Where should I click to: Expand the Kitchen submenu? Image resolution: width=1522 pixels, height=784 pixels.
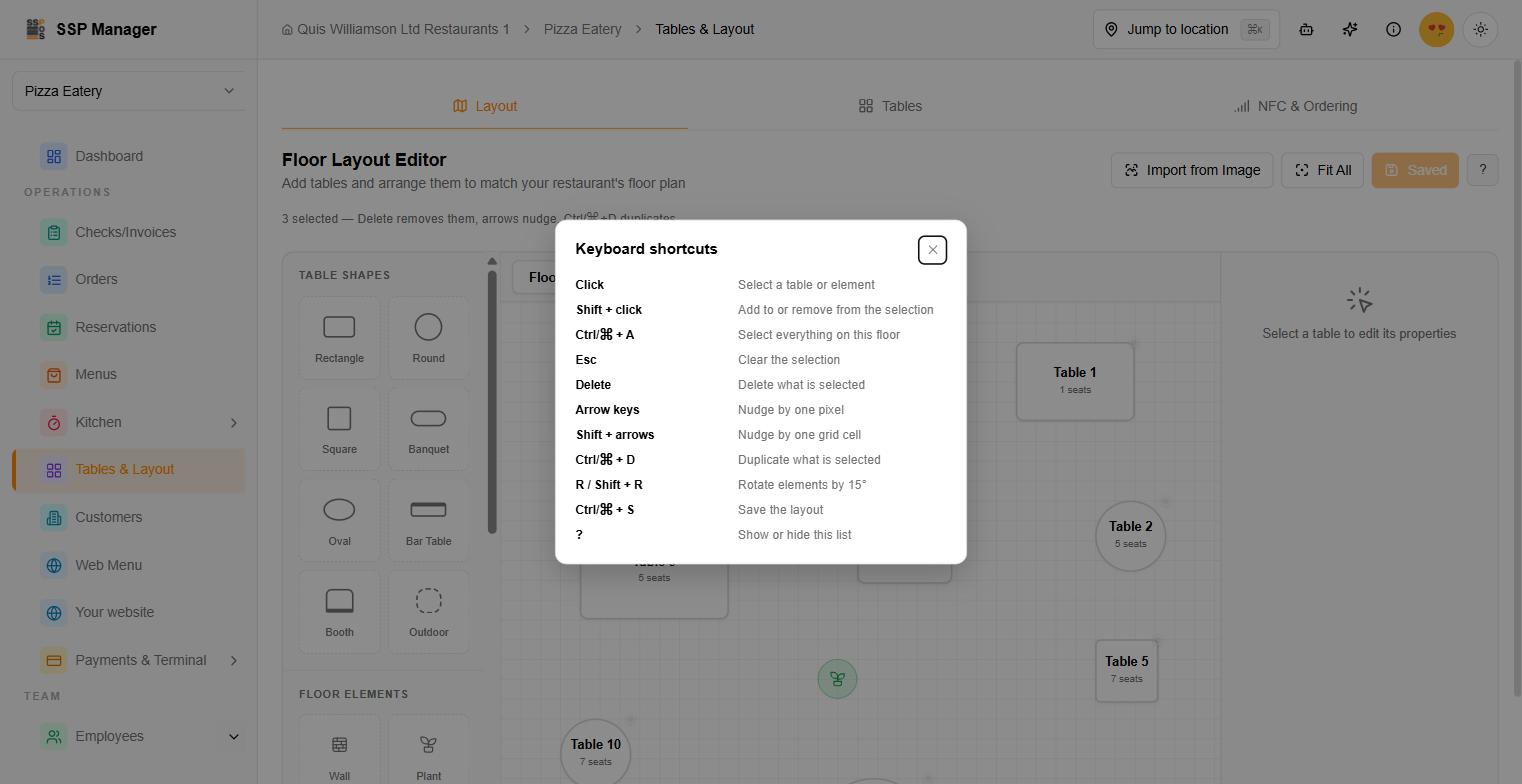tap(234, 422)
